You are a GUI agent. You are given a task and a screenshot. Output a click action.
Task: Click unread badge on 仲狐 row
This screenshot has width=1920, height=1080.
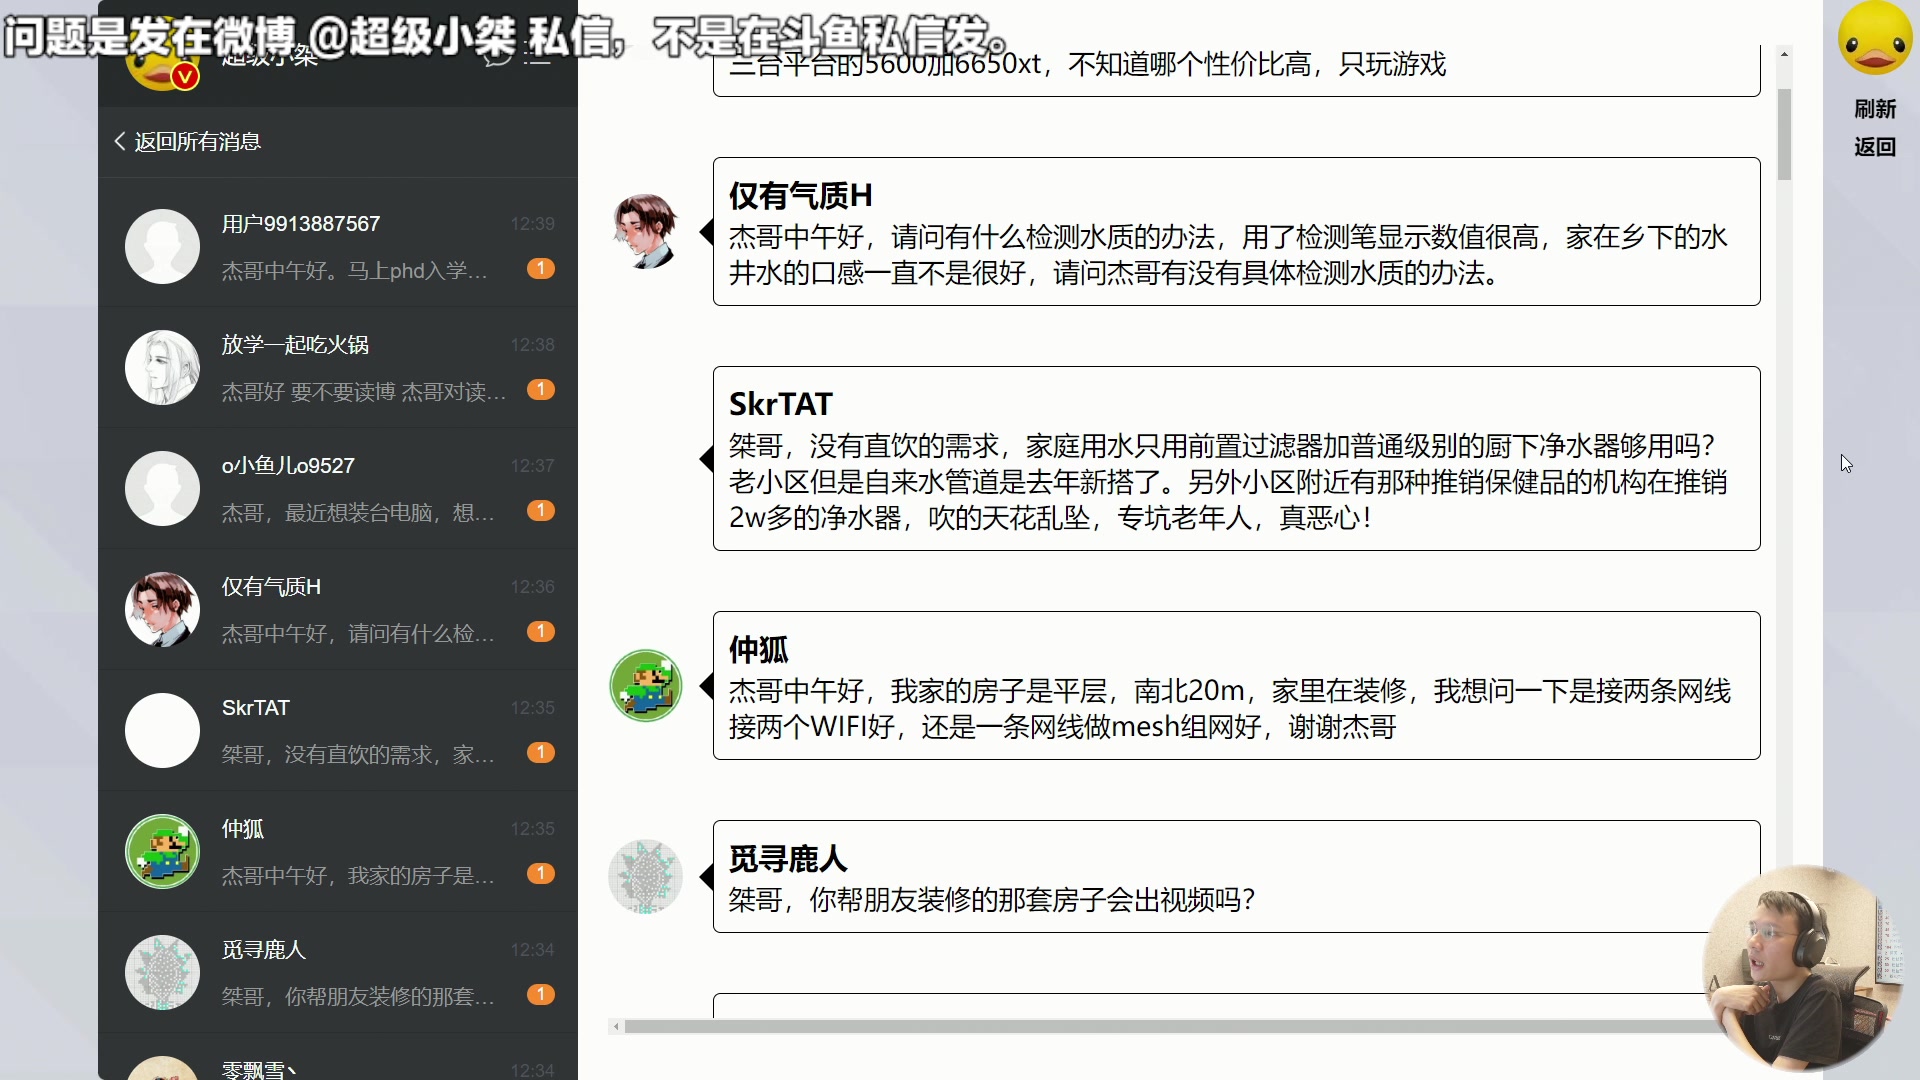coord(541,873)
